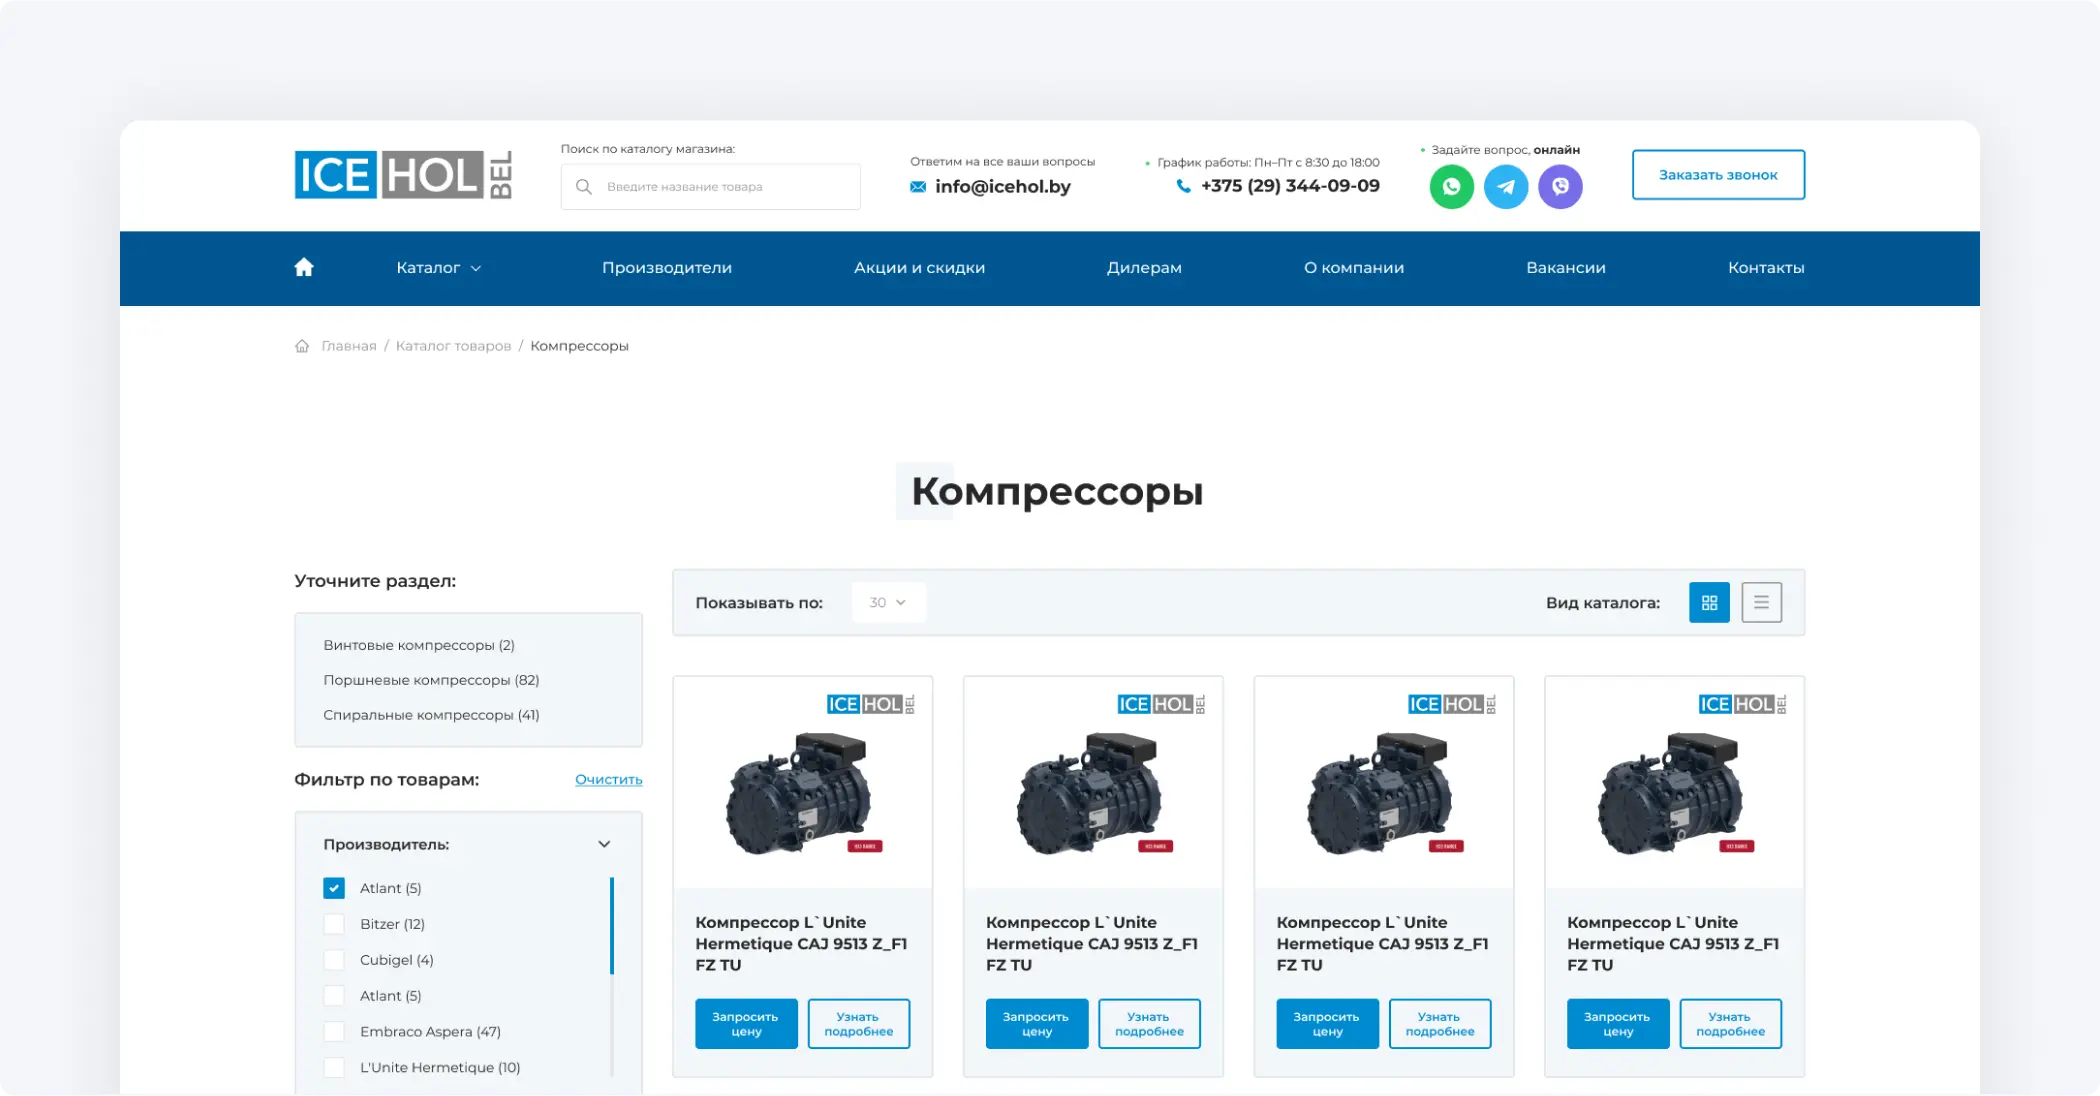
Task: Open Viber chat icon
Action: 1560,186
